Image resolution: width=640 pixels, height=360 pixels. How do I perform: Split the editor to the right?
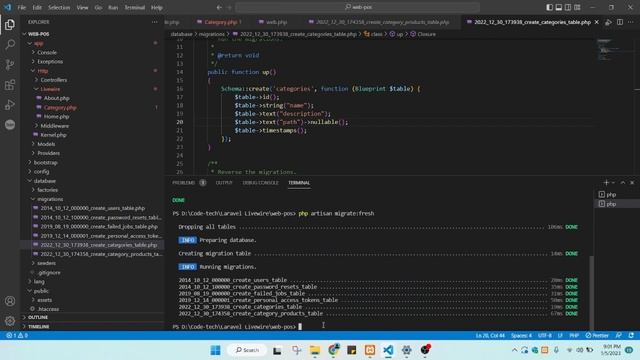click(x=620, y=22)
